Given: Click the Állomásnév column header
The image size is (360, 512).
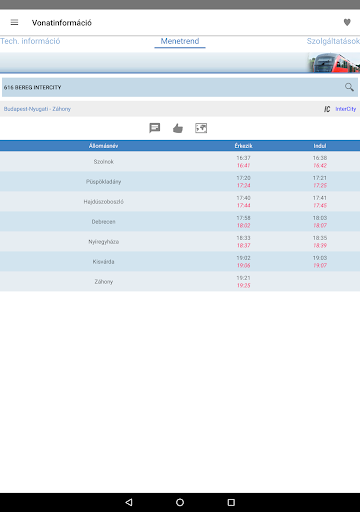Looking at the screenshot, I should tap(103, 146).
